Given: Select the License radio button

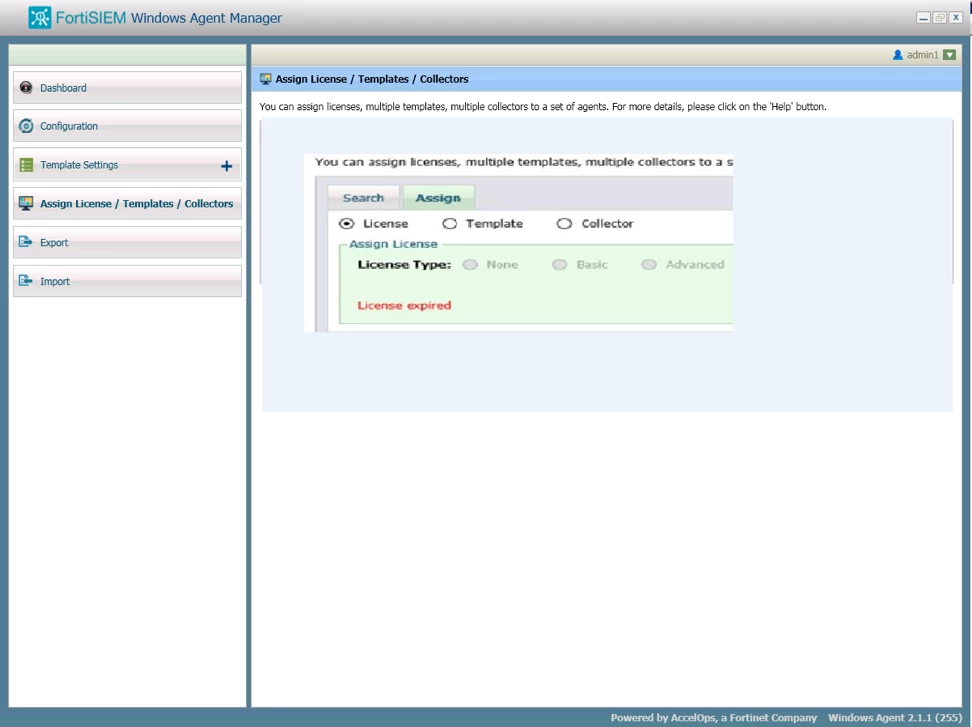Looking at the screenshot, I should tap(347, 224).
